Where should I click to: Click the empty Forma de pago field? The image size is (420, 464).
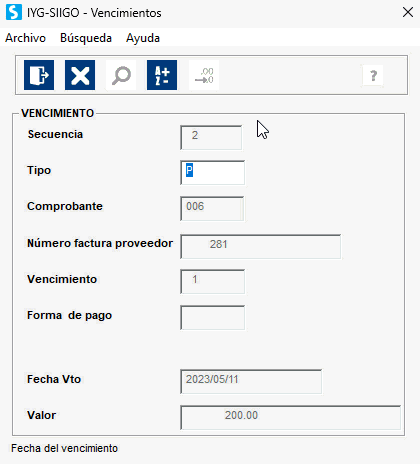coord(213,318)
